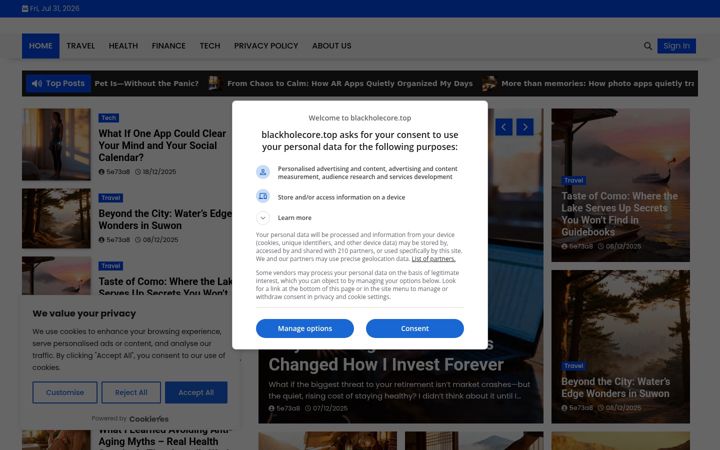Open the HEALTH menu item
This screenshot has width=720, height=450.
(x=123, y=46)
